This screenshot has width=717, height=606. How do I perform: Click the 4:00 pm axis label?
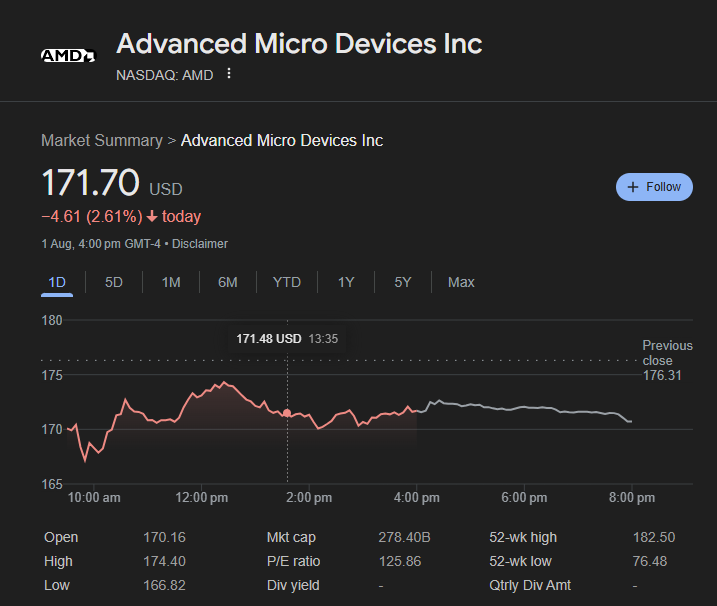tap(417, 498)
